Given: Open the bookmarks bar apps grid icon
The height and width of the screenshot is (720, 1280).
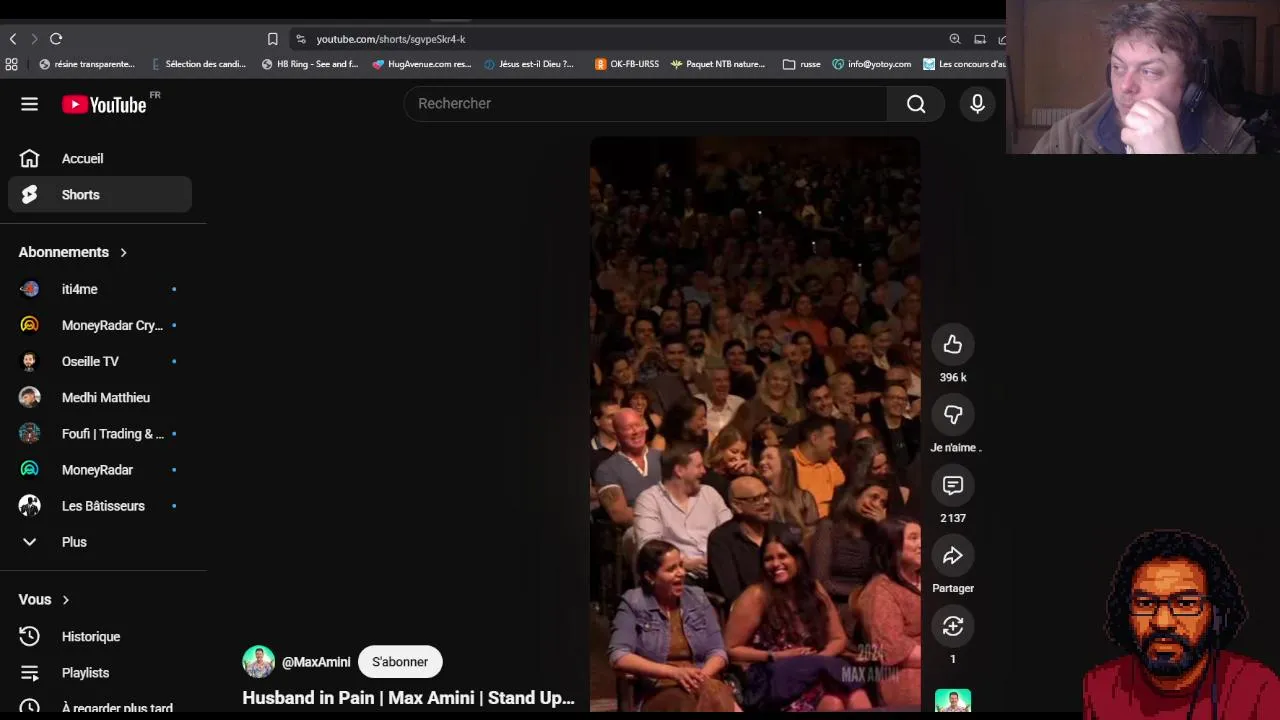Looking at the screenshot, I should coord(11,64).
